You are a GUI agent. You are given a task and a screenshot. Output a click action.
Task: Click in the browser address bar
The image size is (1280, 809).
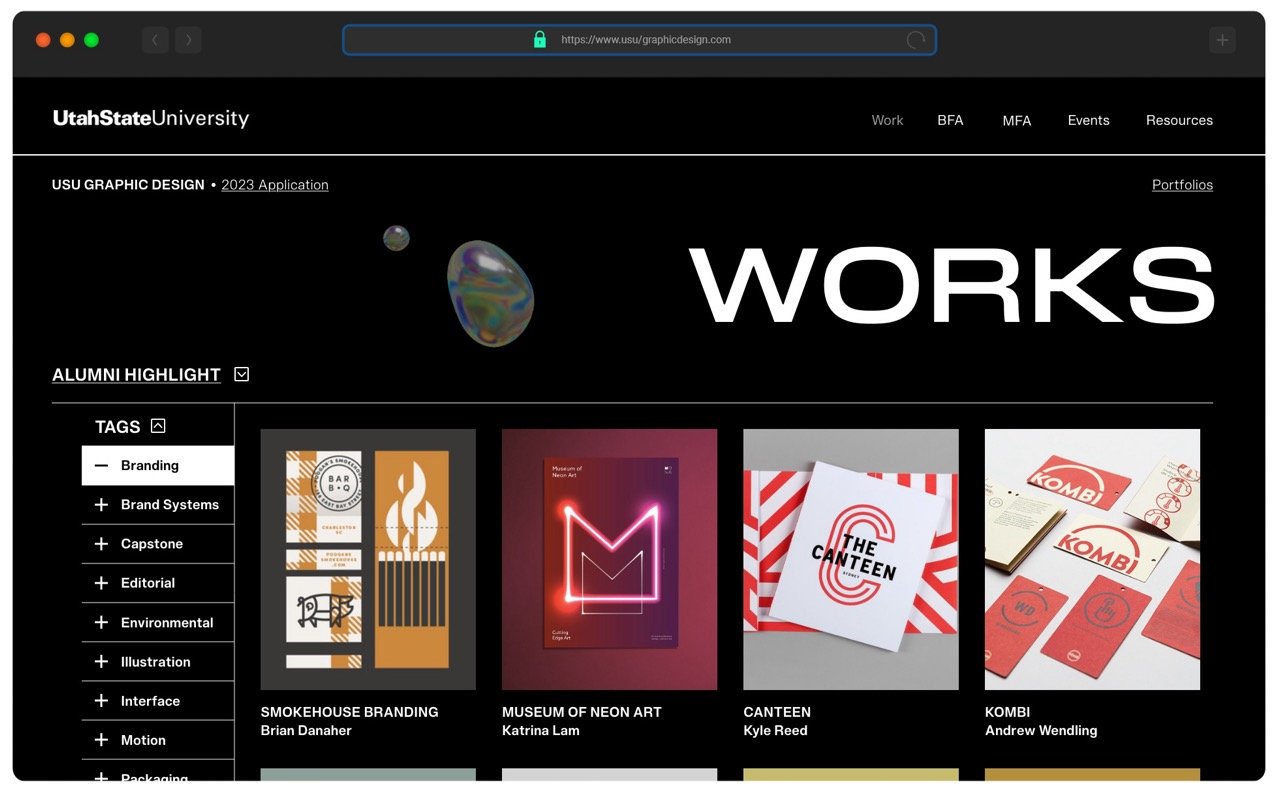[x=639, y=40]
